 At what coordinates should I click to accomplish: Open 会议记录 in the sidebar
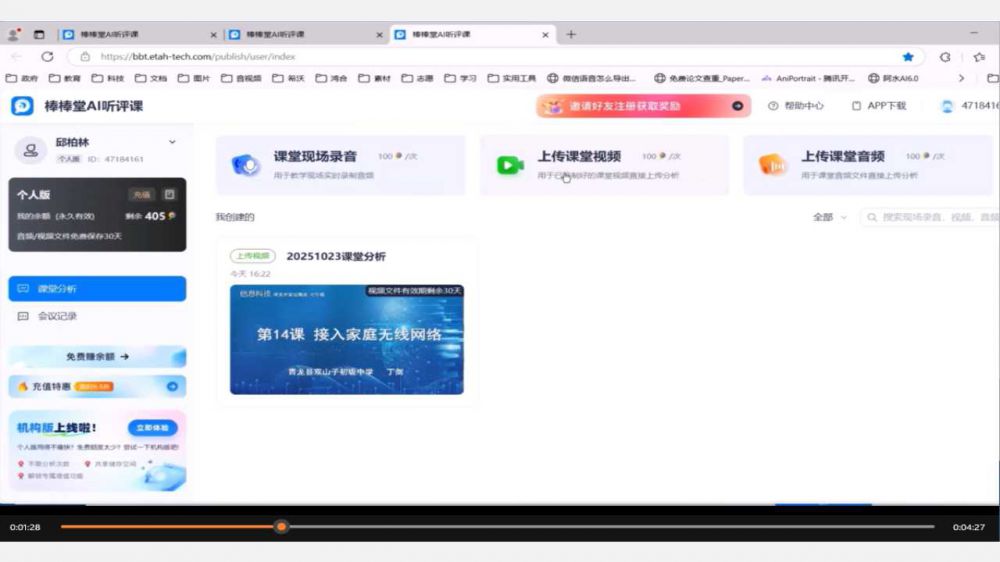pos(57,316)
